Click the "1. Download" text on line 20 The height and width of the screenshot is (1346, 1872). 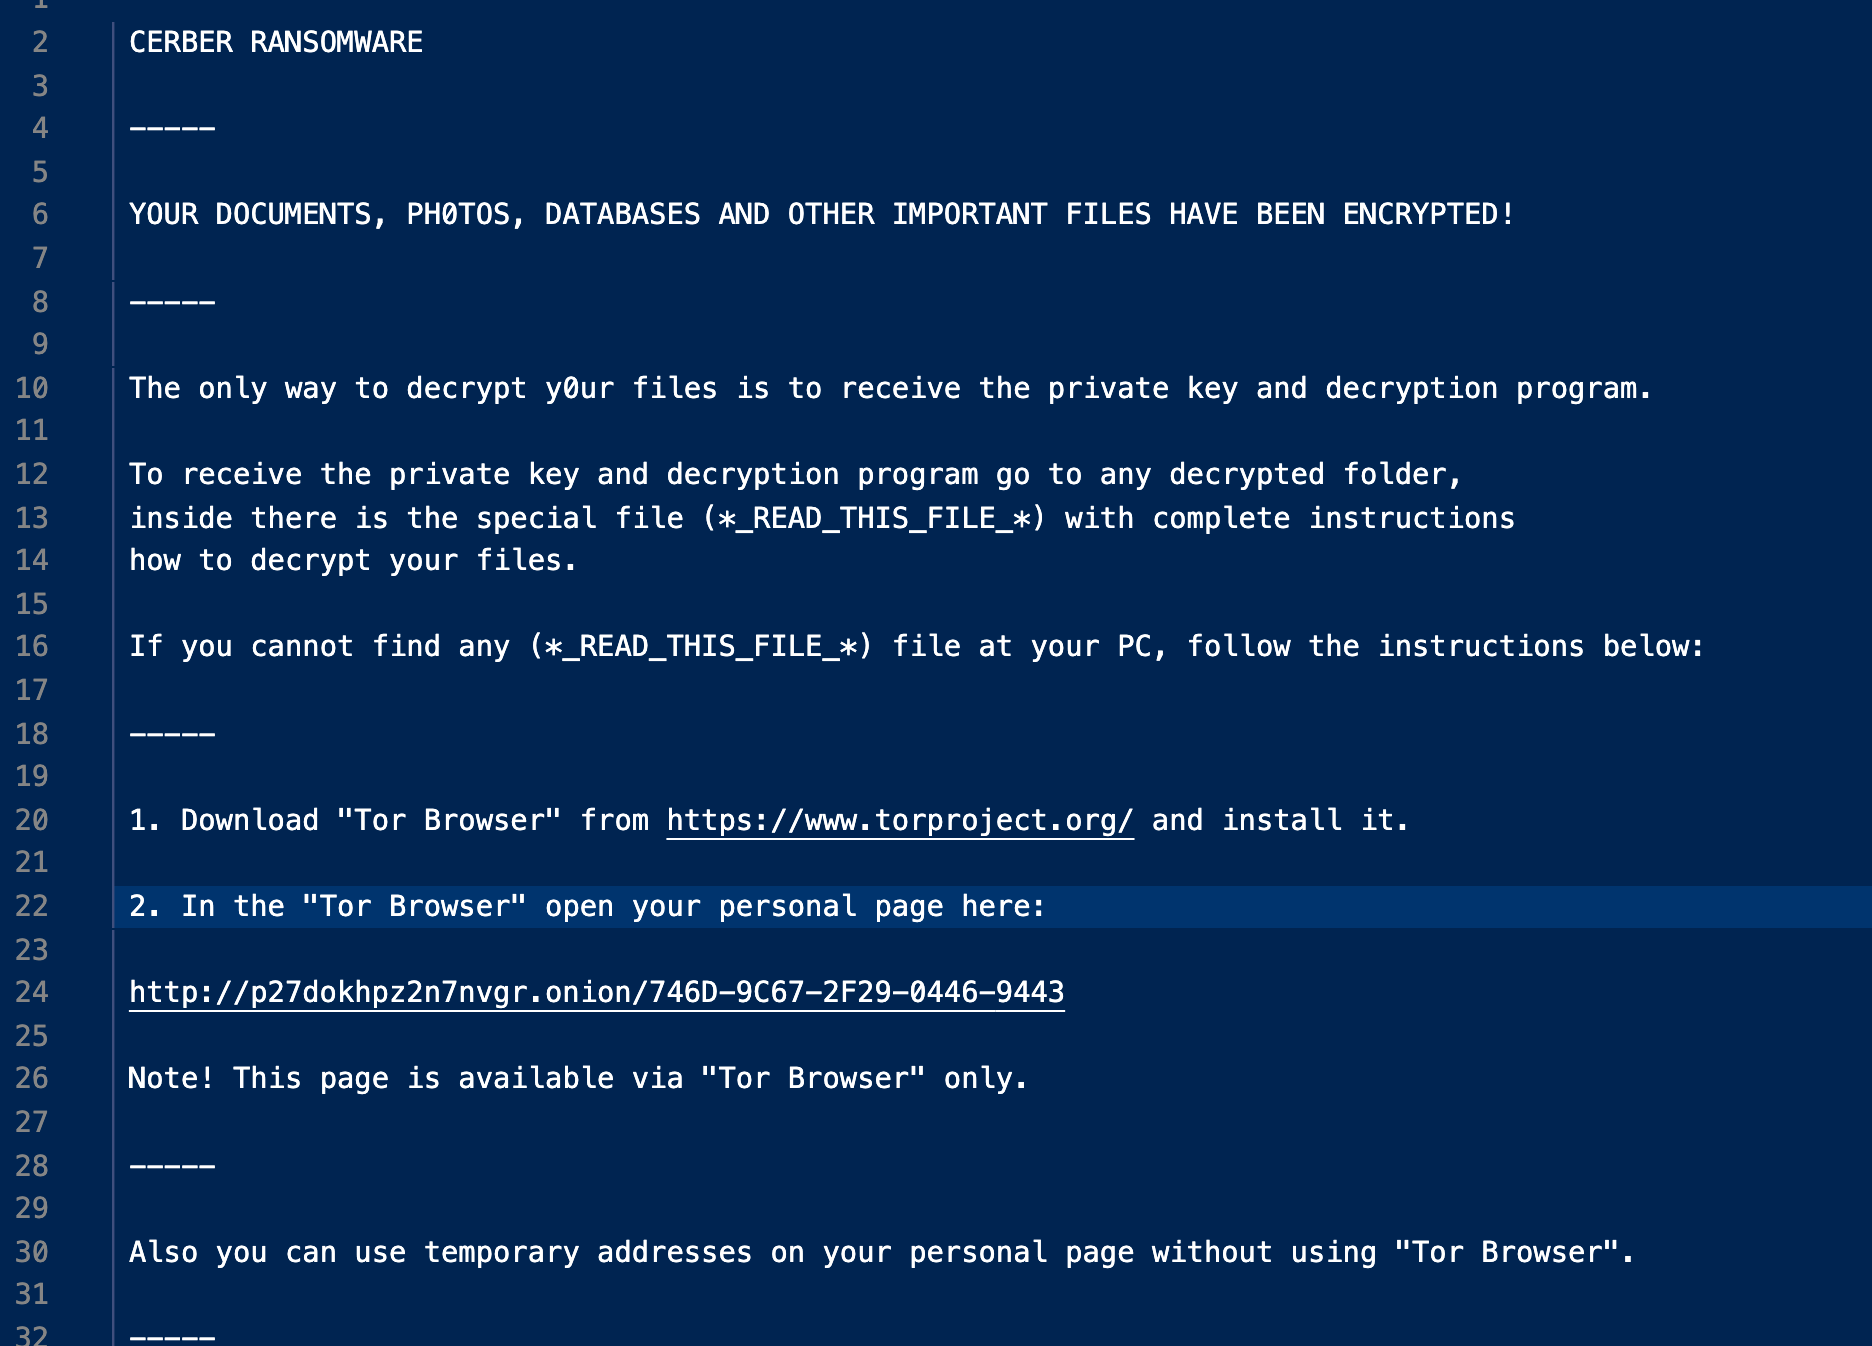224,821
